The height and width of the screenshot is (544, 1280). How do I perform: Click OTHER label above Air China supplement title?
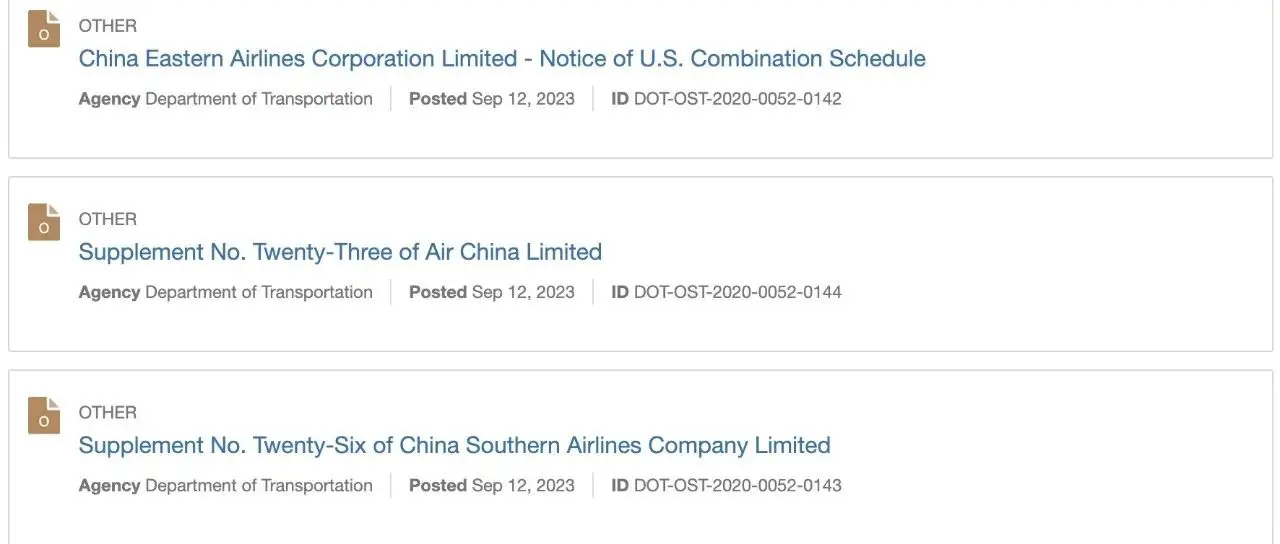point(108,219)
